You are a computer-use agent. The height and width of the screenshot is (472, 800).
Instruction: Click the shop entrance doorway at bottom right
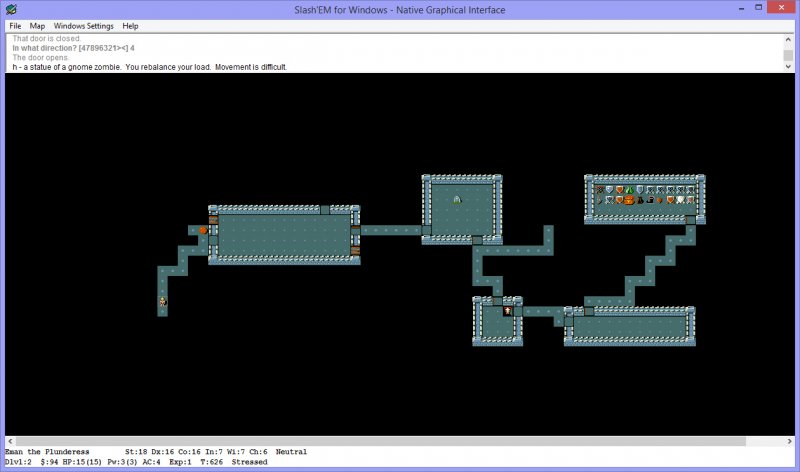click(690, 220)
